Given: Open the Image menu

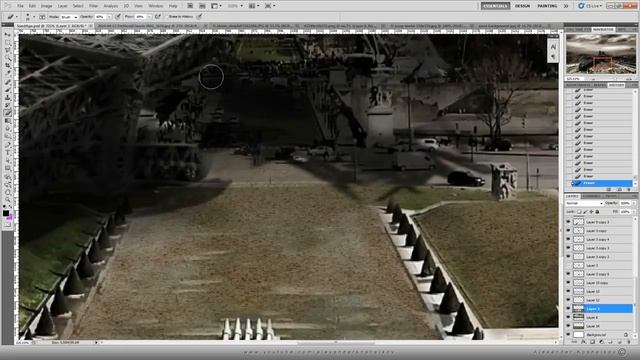Looking at the screenshot, I should pos(47,6).
